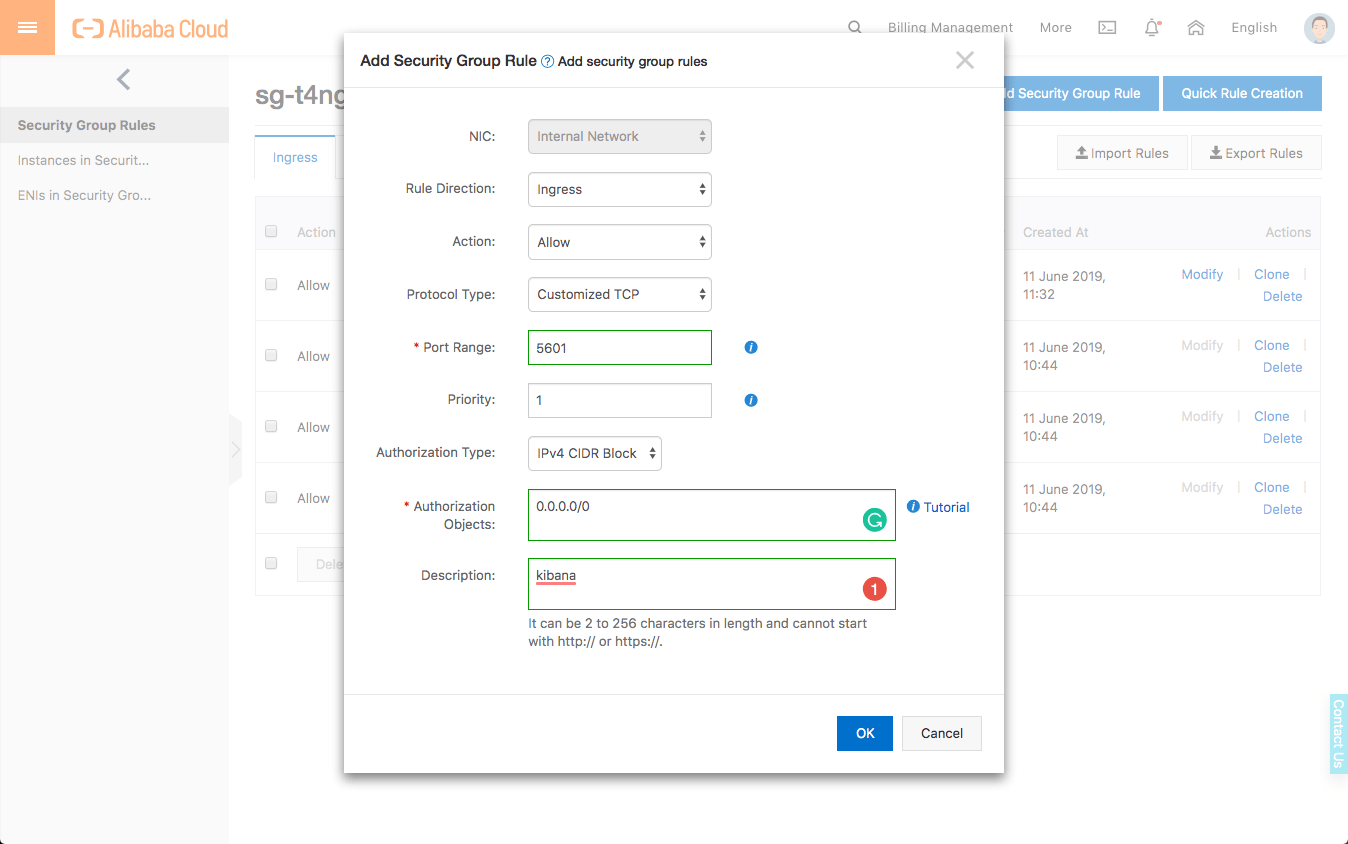Close the Add Security Group Rule dialog
Image resolution: width=1348 pixels, height=844 pixels.
pos(964,60)
